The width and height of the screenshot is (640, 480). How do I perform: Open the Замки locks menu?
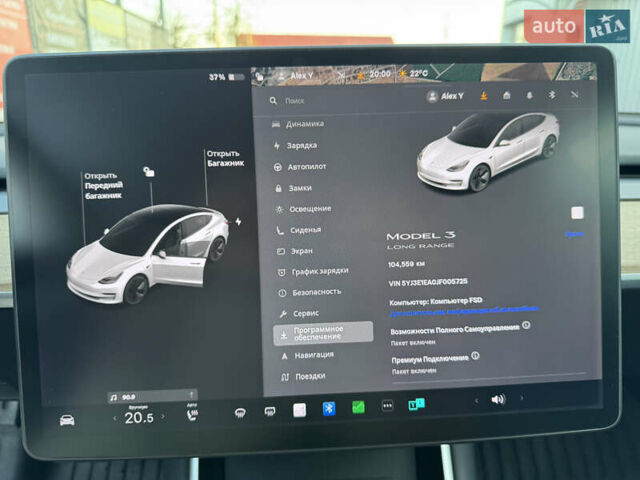pyautogui.click(x=293, y=188)
